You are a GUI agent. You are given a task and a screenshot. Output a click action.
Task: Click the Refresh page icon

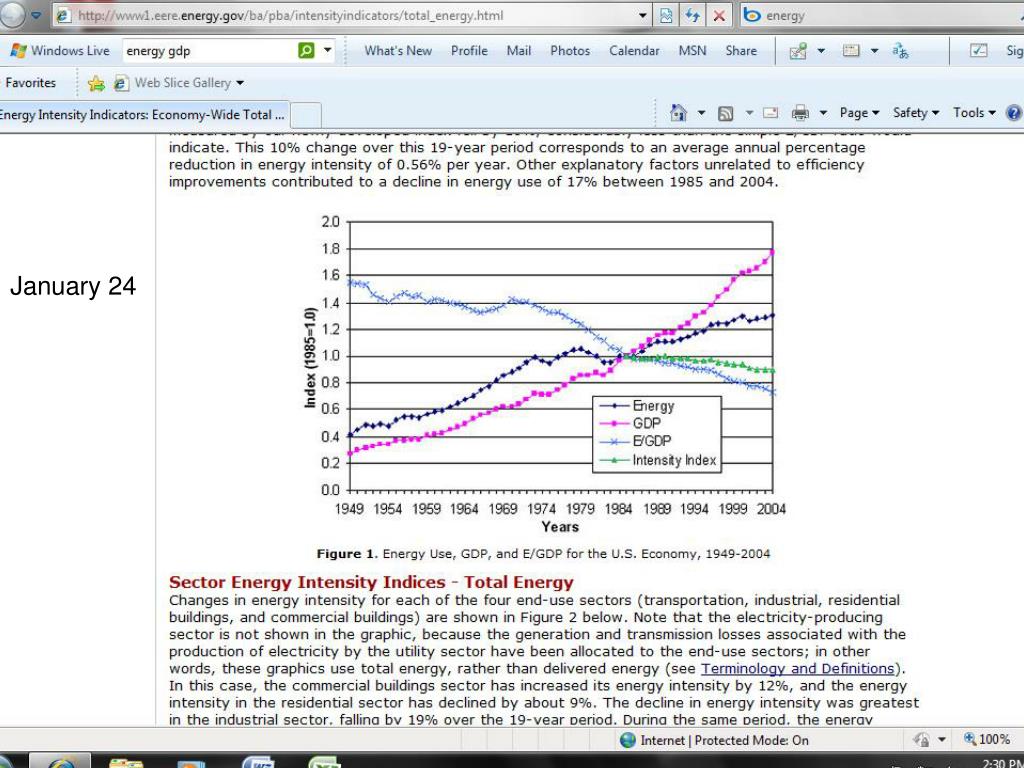(x=692, y=15)
